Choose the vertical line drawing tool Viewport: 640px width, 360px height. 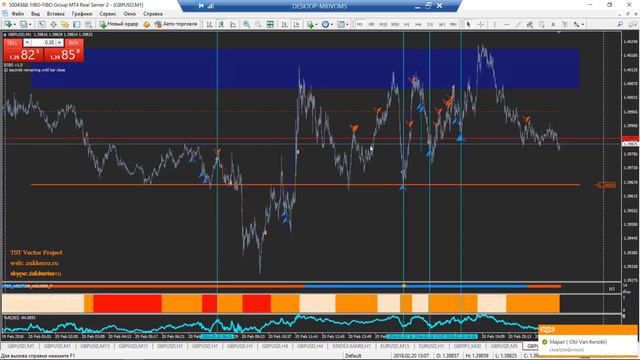coord(495,24)
